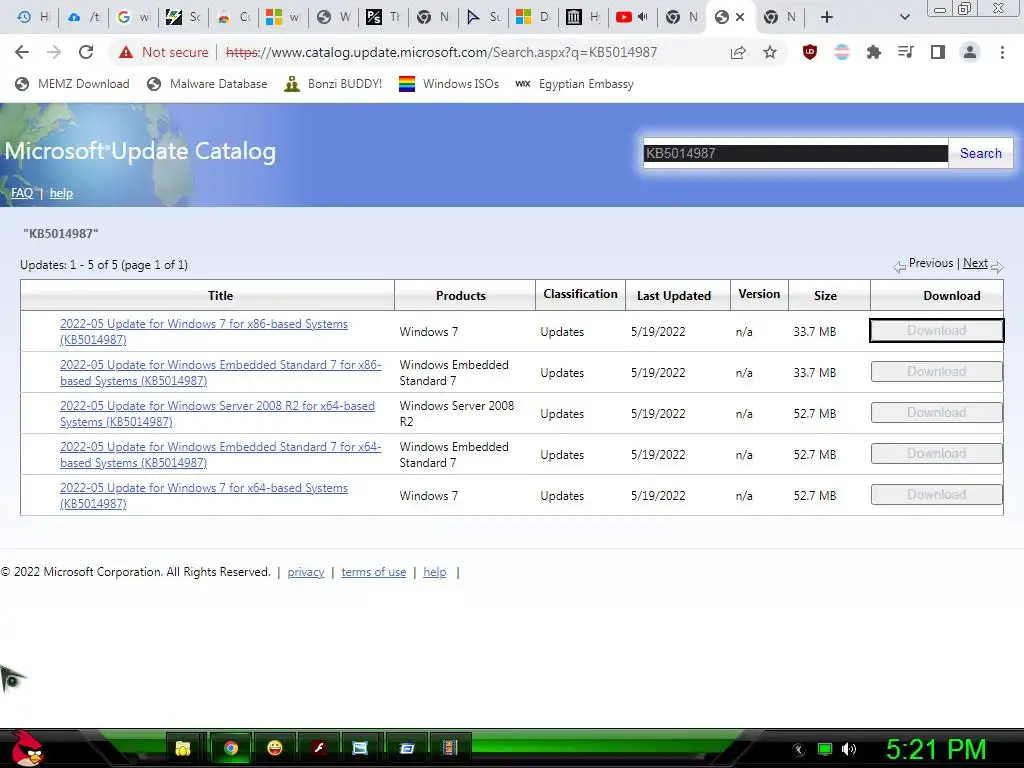Click the Not secure warning icon
The height and width of the screenshot is (768, 1024).
(x=126, y=52)
